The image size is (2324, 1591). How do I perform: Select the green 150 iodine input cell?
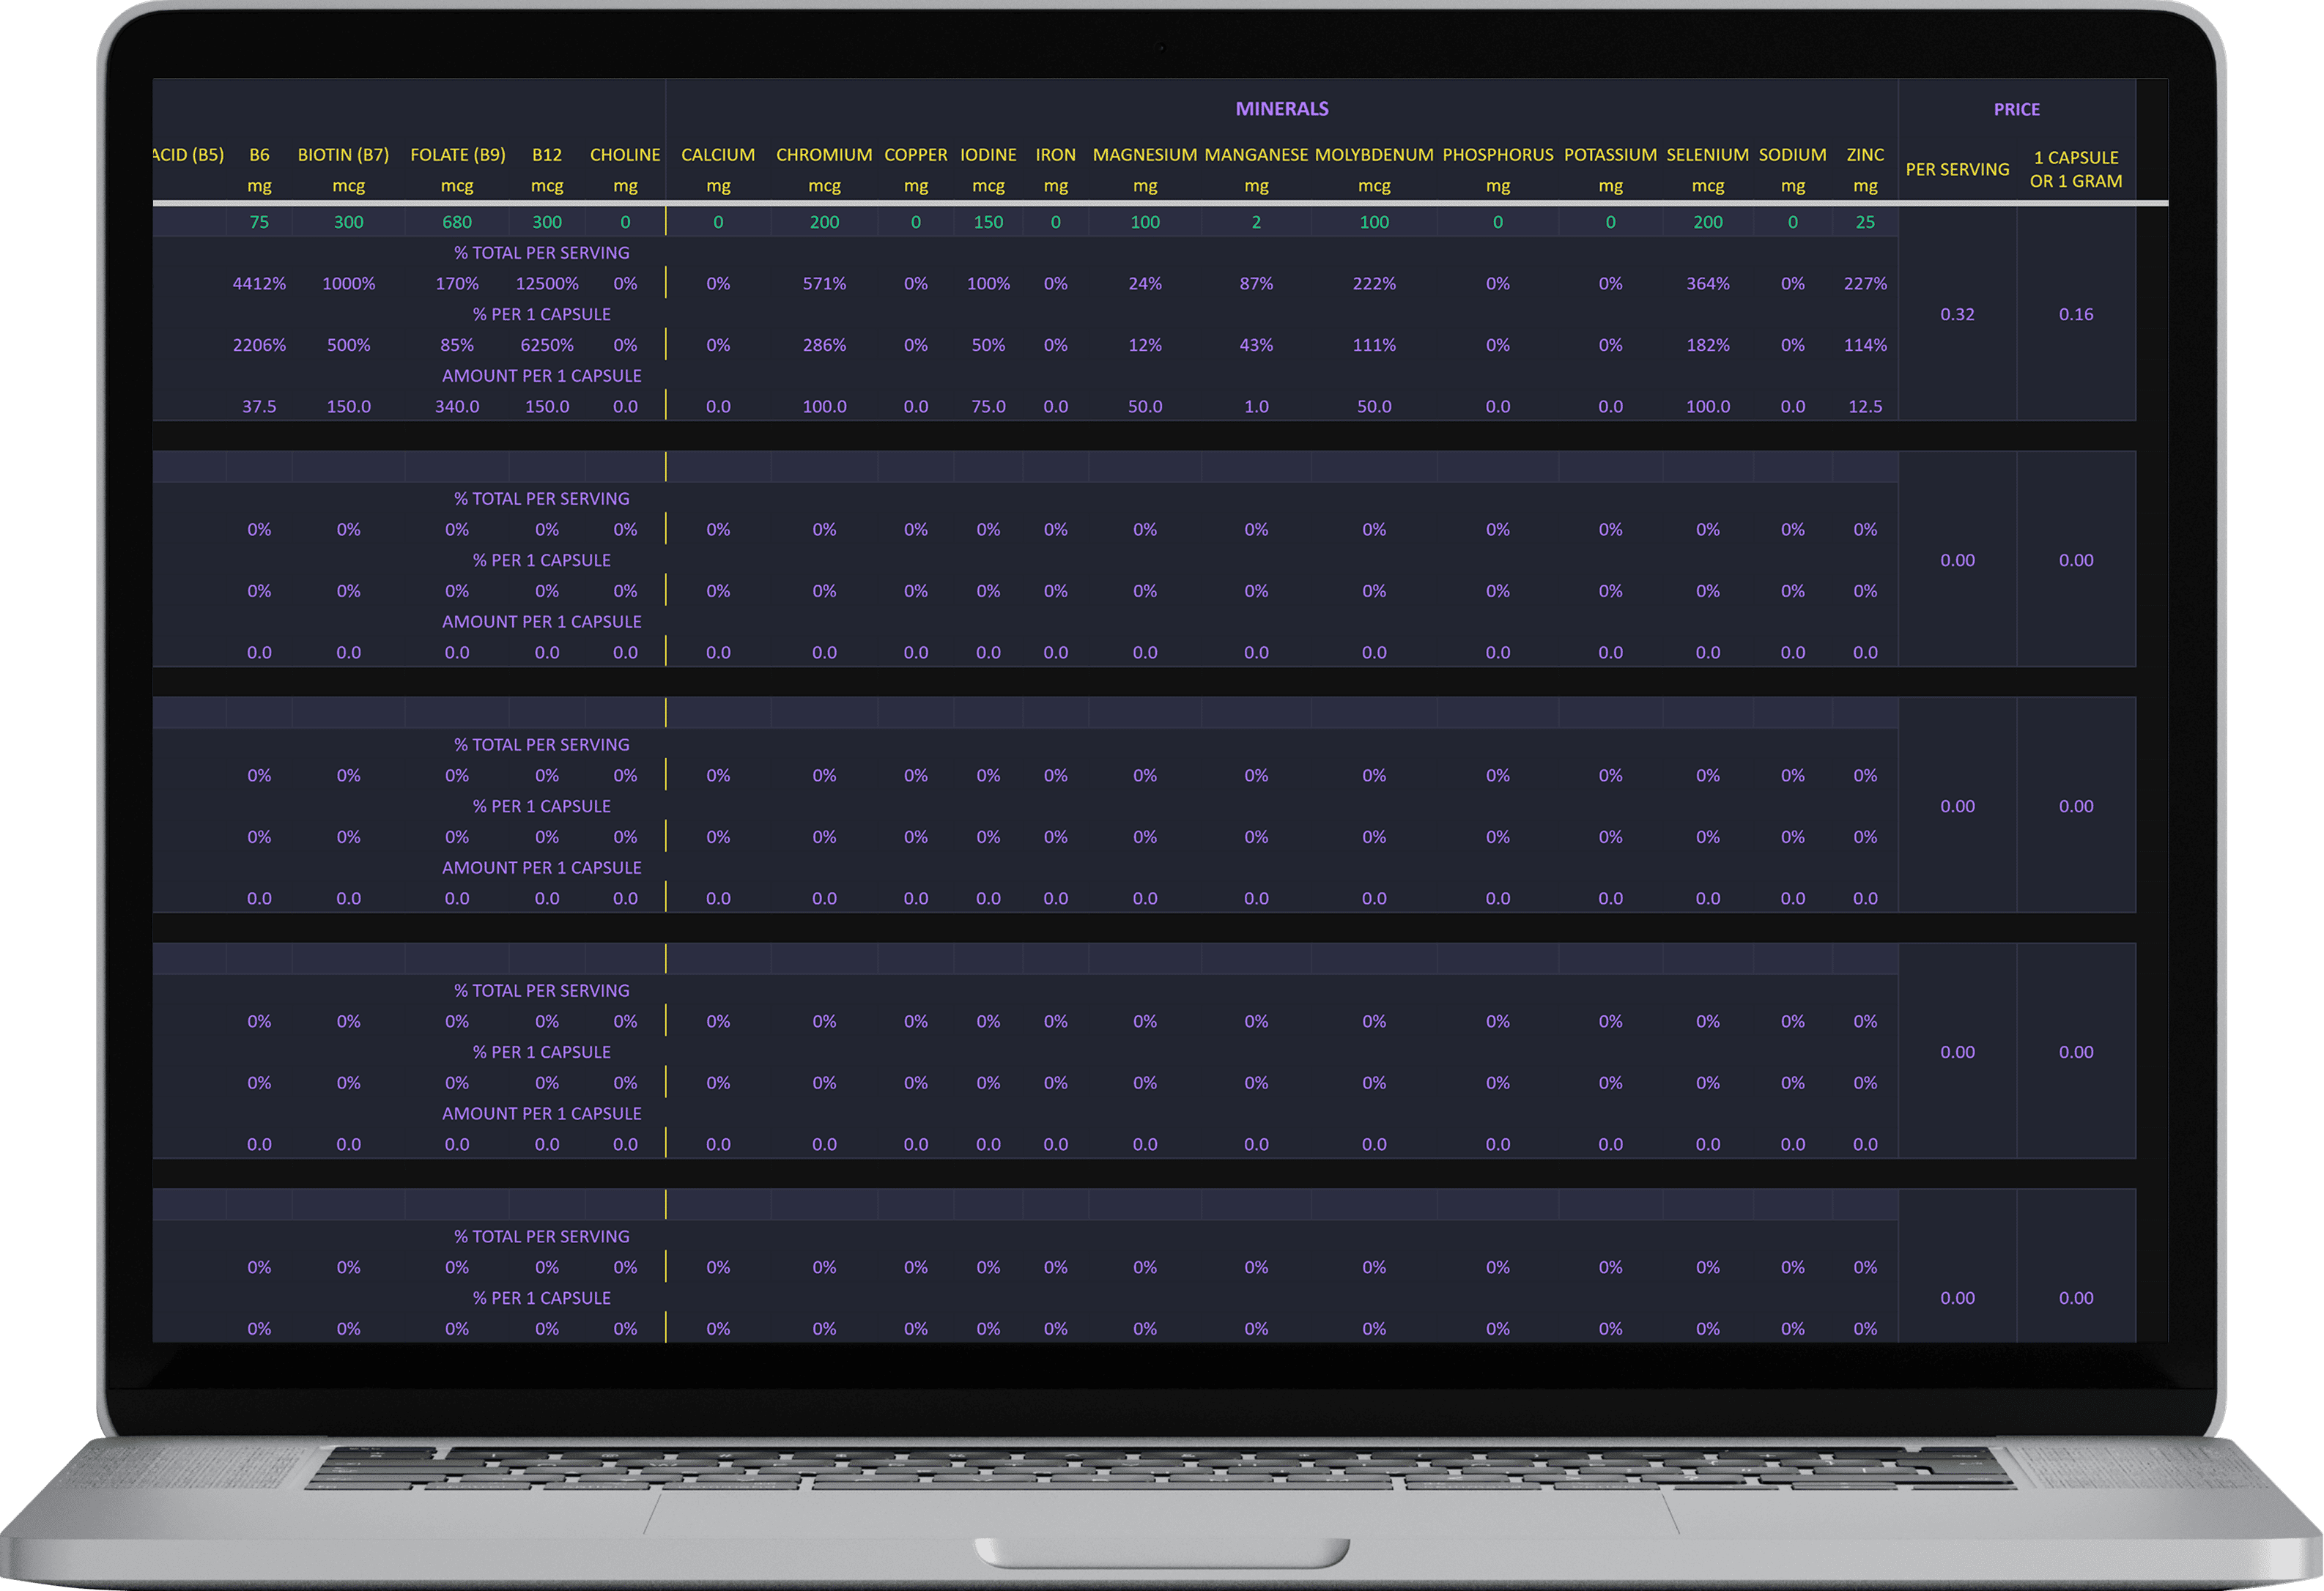(x=988, y=222)
